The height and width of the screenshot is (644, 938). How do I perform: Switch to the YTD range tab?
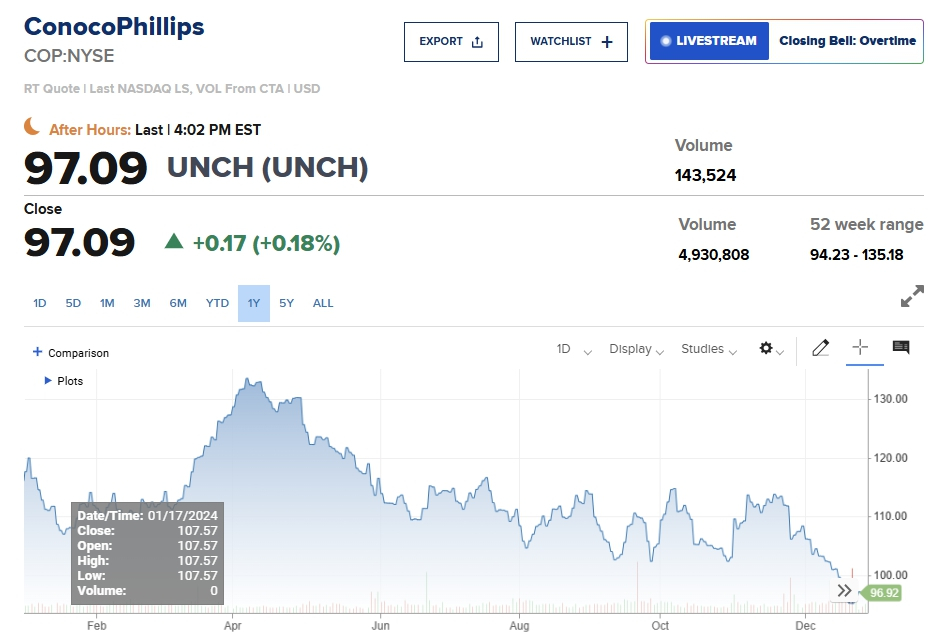pos(217,303)
